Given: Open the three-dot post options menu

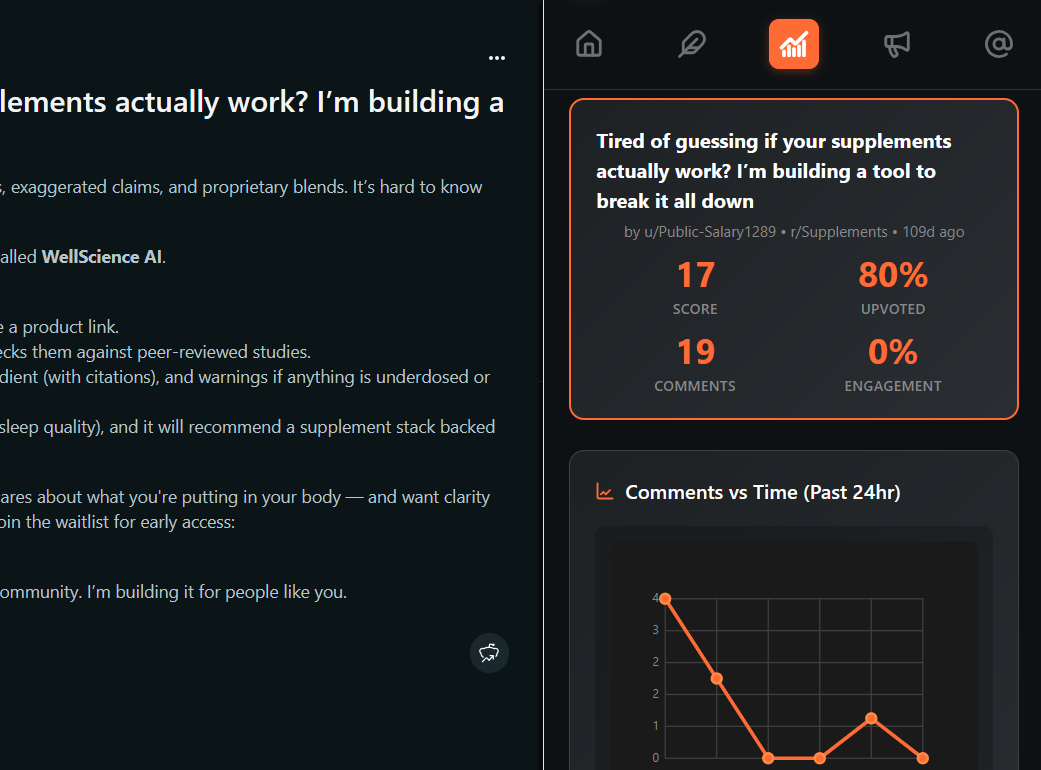Looking at the screenshot, I should [497, 58].
